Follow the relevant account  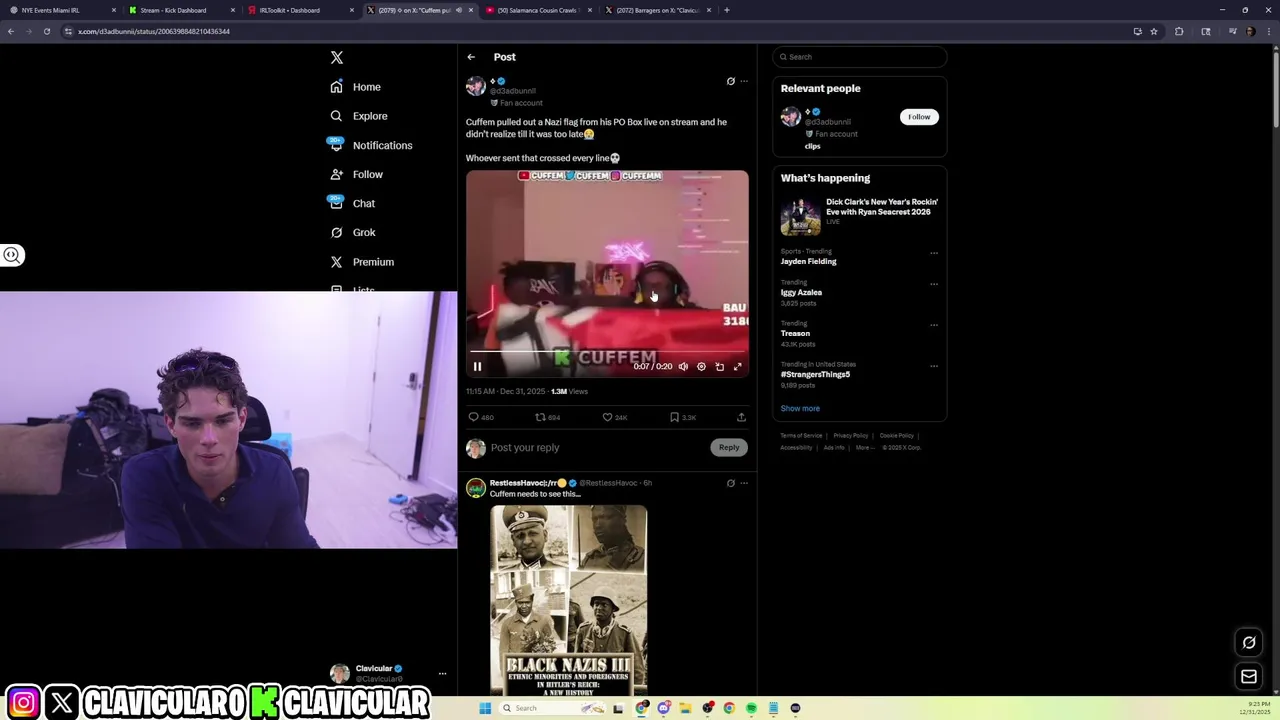coord(919,117)
